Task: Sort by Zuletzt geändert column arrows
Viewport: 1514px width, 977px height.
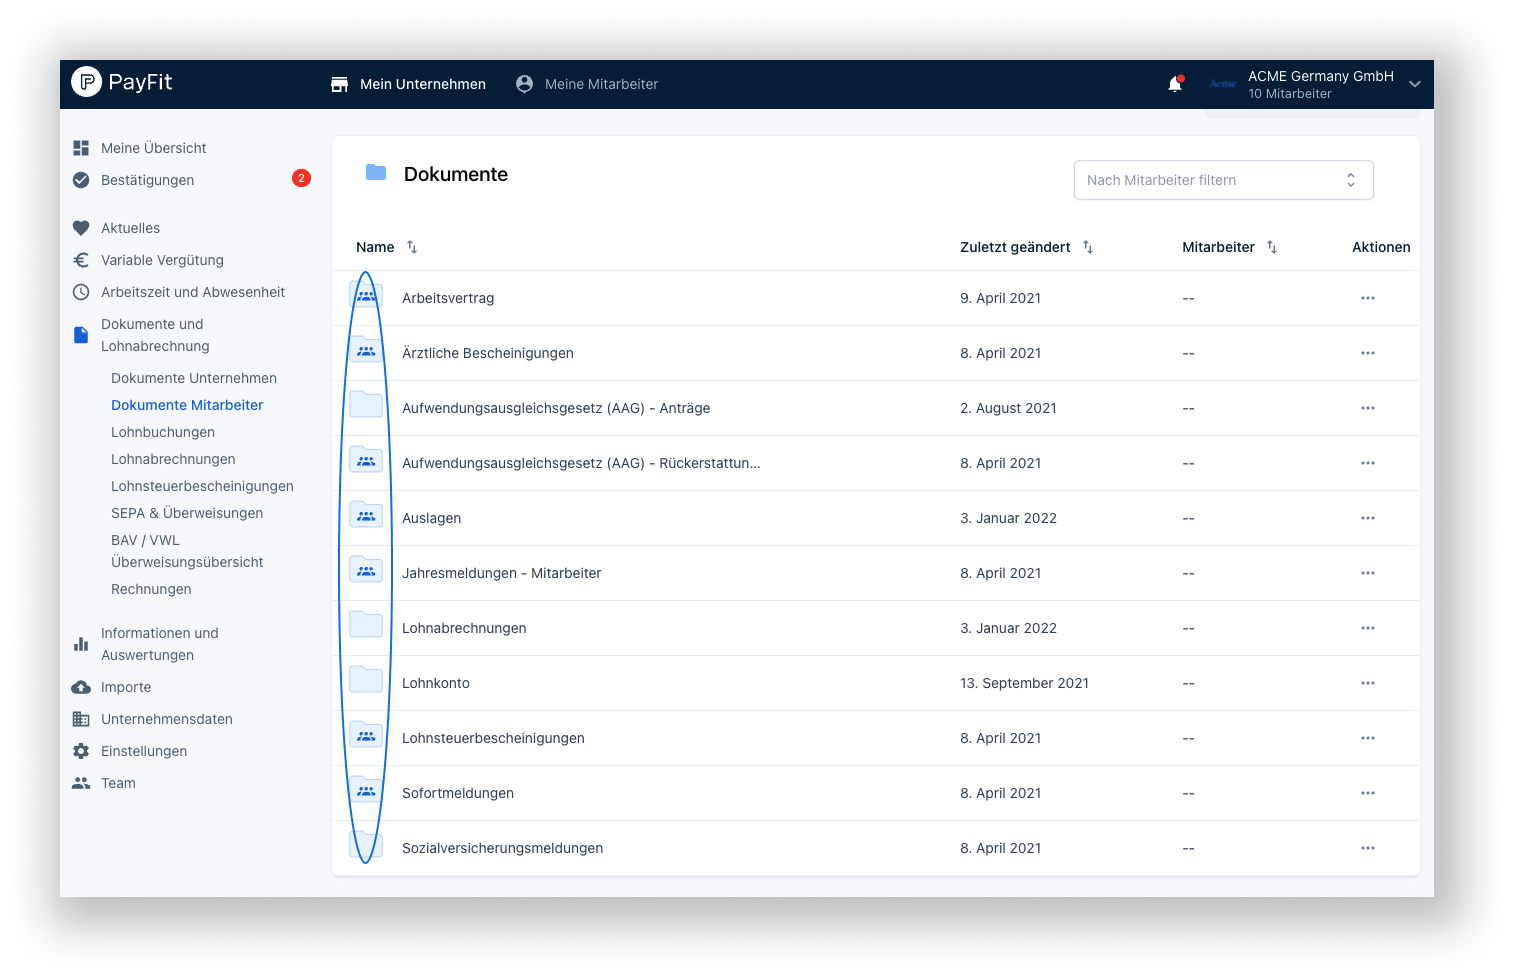Action: [x=1088, y=247]
